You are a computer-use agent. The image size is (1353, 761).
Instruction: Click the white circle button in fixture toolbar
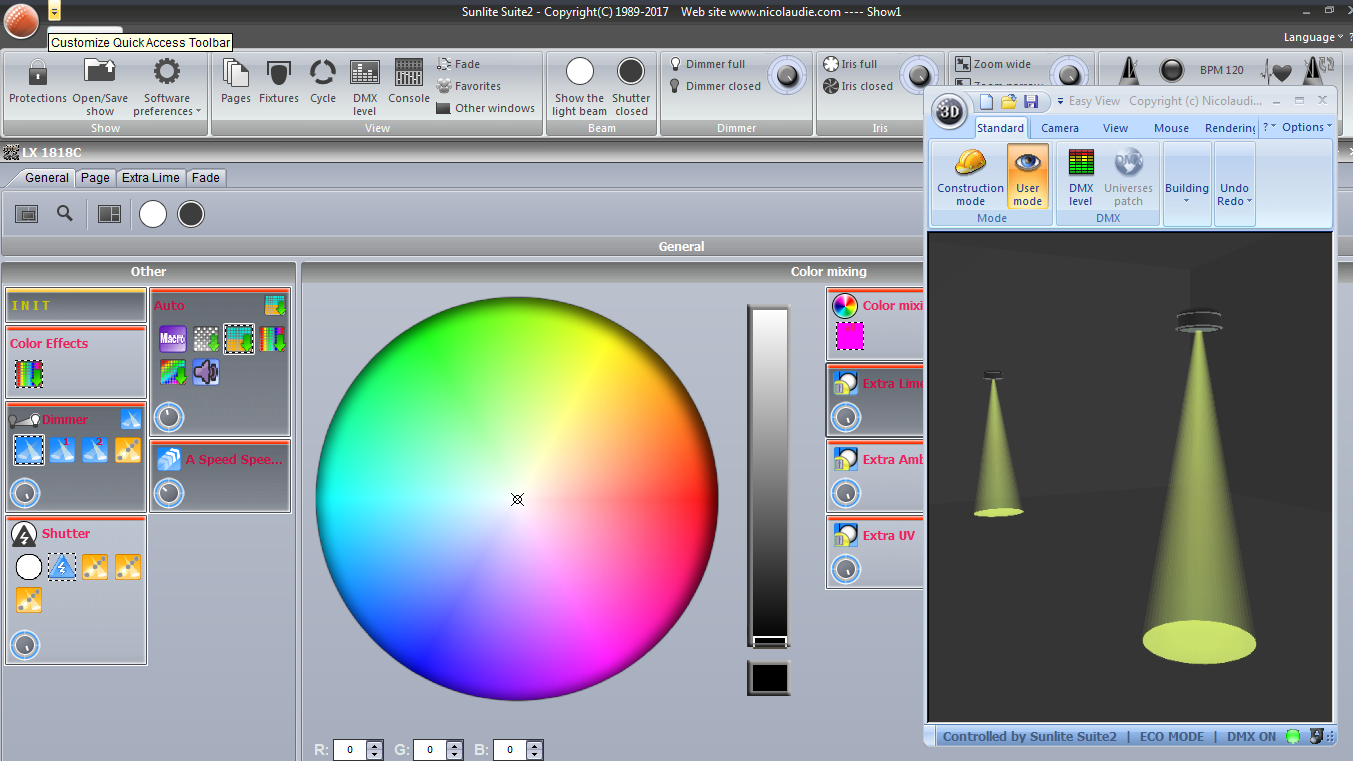pos(153,214)
